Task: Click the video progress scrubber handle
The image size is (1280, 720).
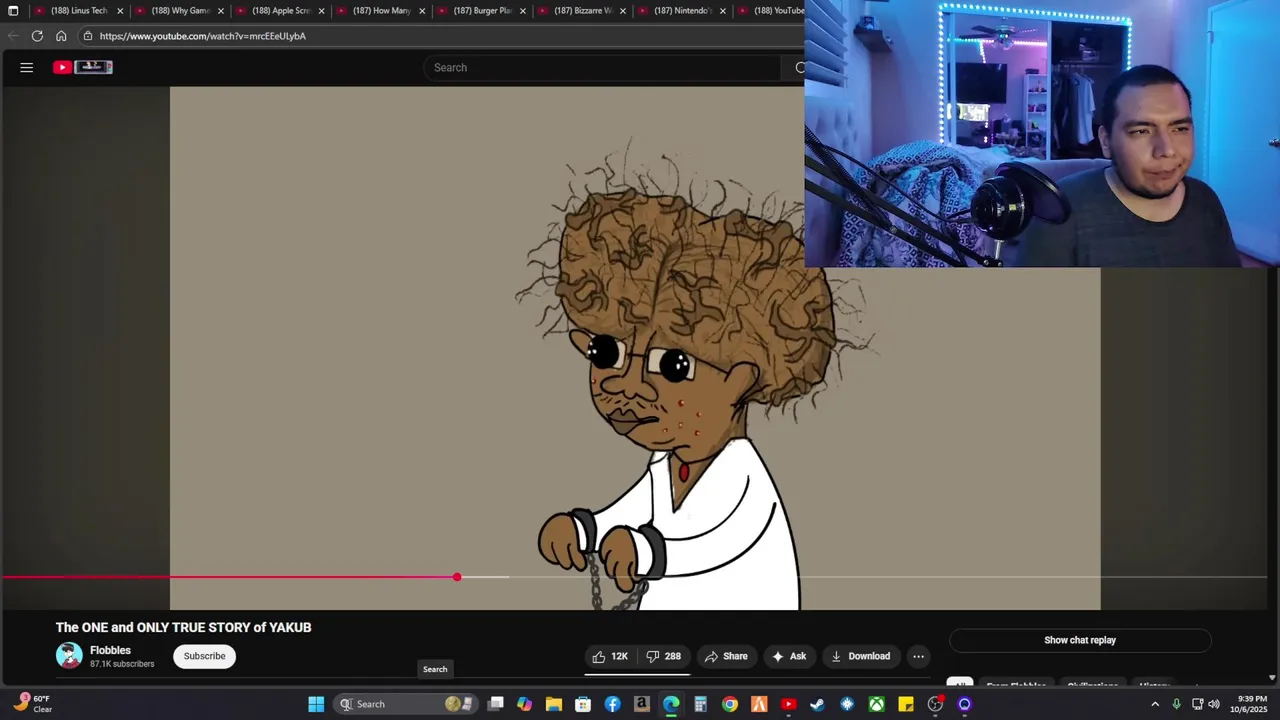Action: [457, 577]
